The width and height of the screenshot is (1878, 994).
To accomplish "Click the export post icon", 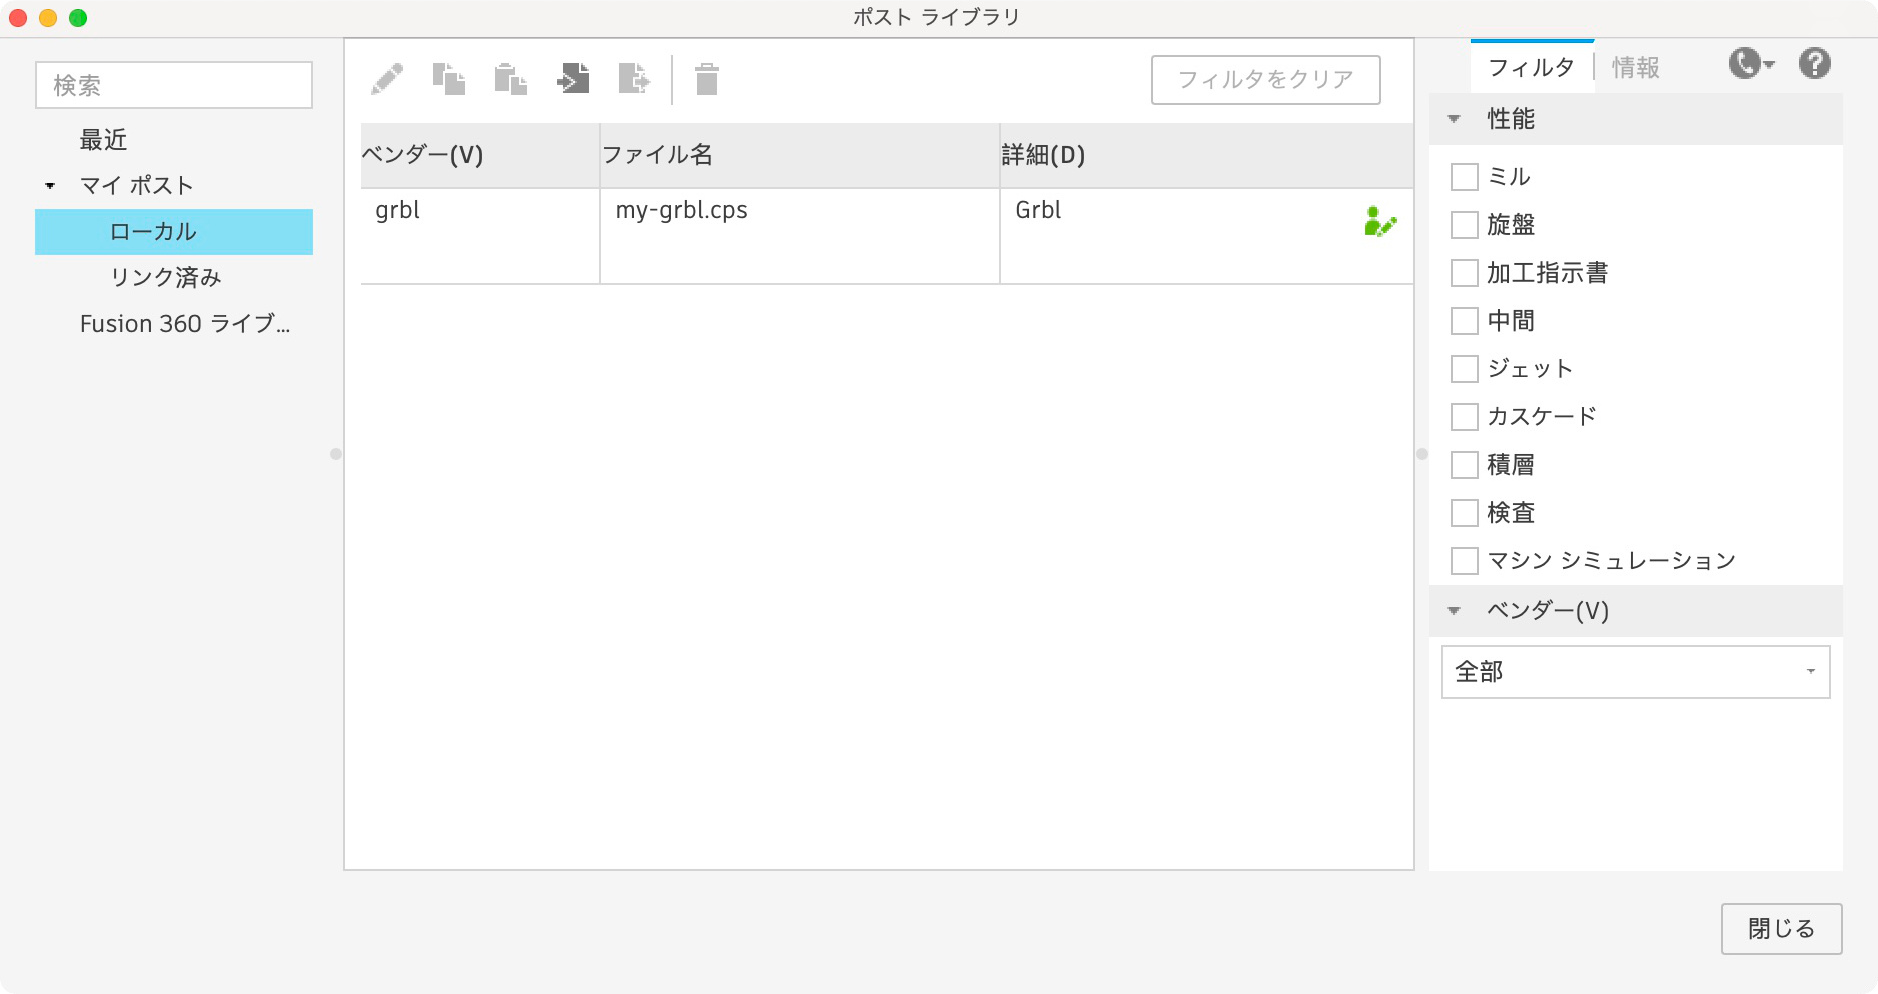I will [634, 79].
